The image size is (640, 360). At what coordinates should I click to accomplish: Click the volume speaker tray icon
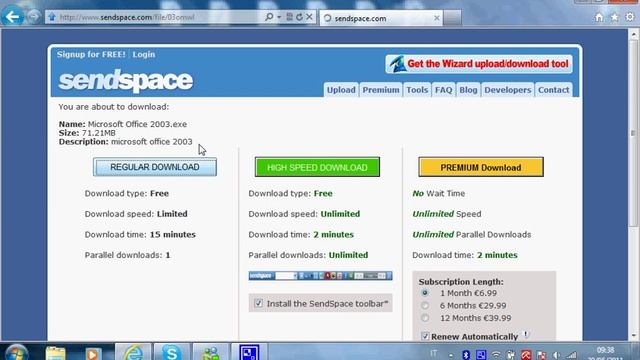pyautogui.click(x=556, y=355)
